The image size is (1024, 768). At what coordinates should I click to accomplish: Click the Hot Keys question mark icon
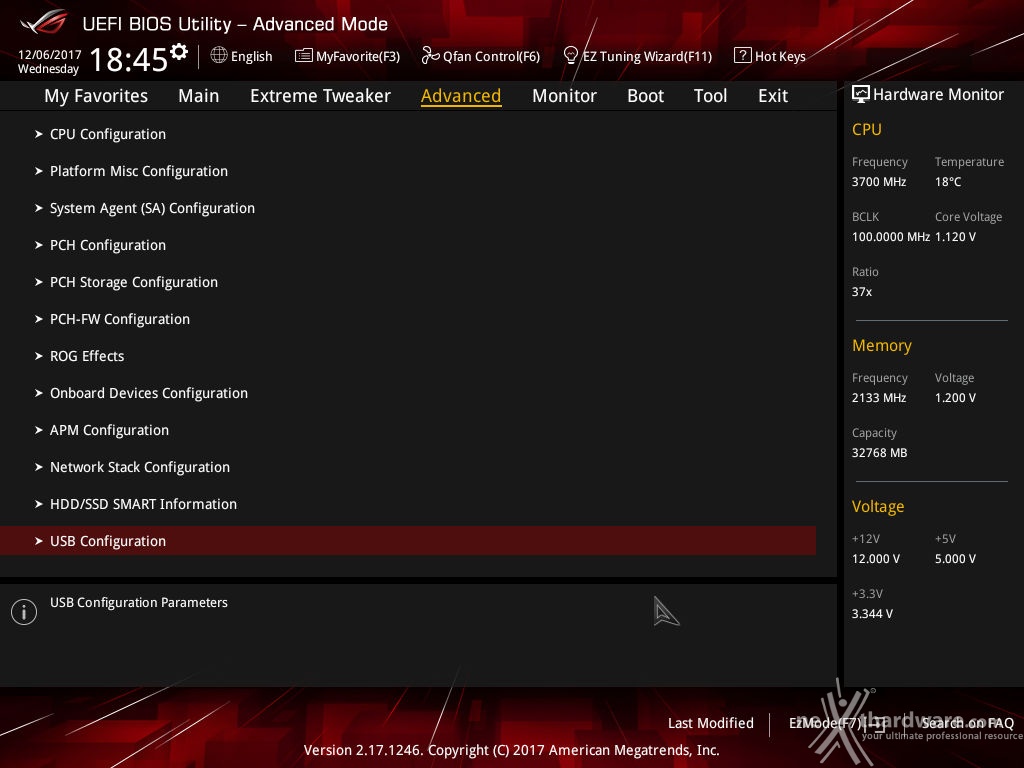(743, 56)
